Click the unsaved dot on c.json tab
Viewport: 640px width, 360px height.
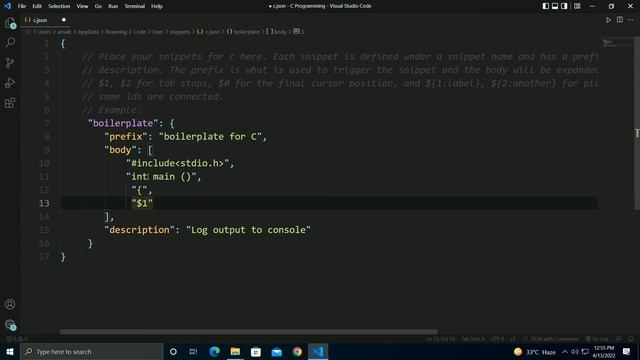[64, 20]
